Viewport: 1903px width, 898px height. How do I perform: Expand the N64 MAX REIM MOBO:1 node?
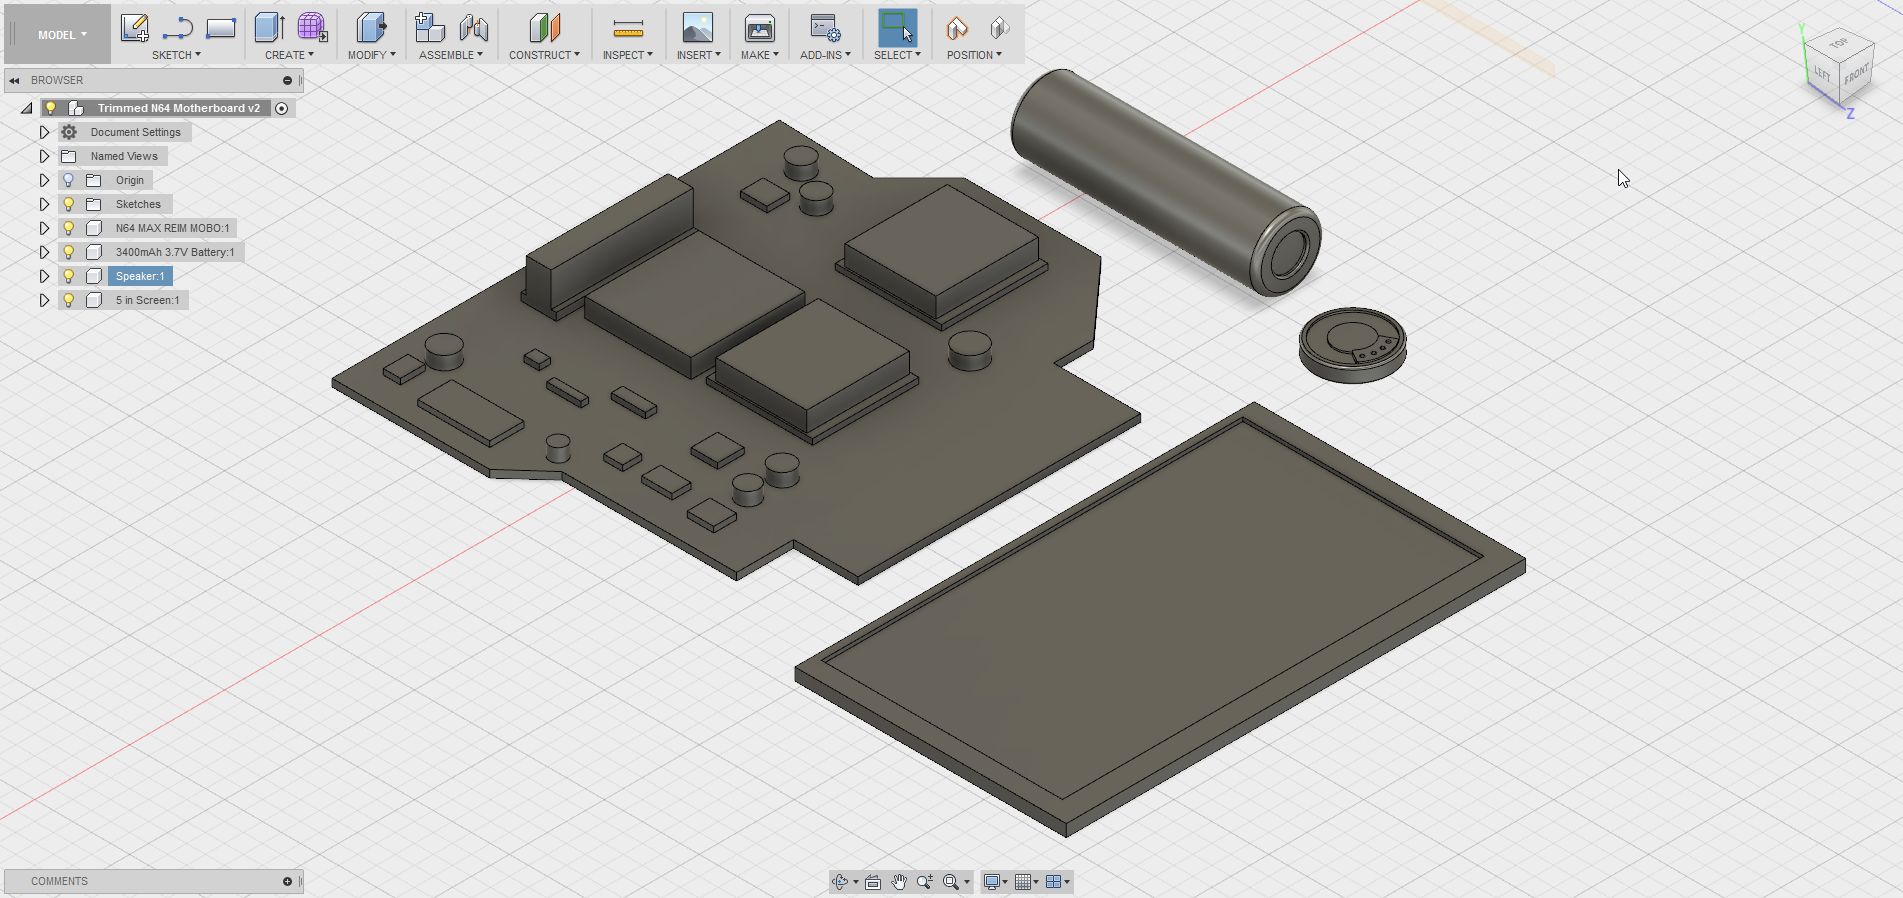[44, 228]
